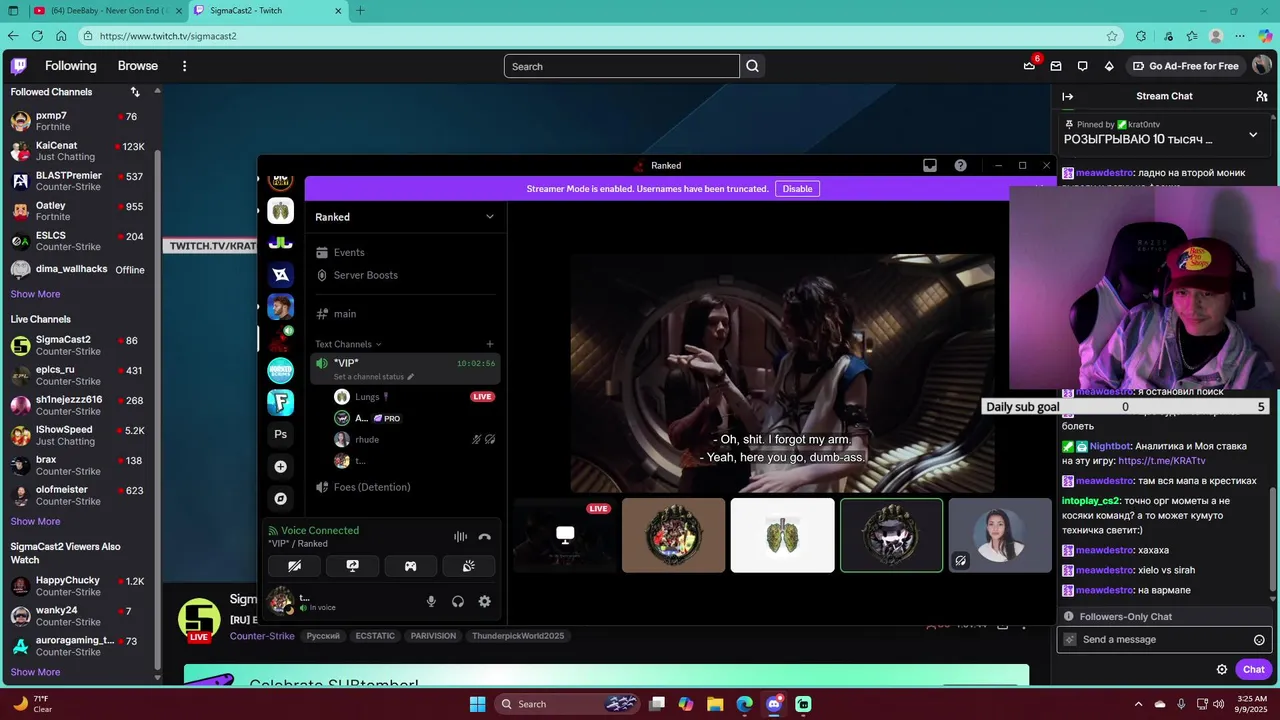The image size is (1280, 720).
Task: Open Twitch home via the purple logo
Action: click(x=19, y=66)
